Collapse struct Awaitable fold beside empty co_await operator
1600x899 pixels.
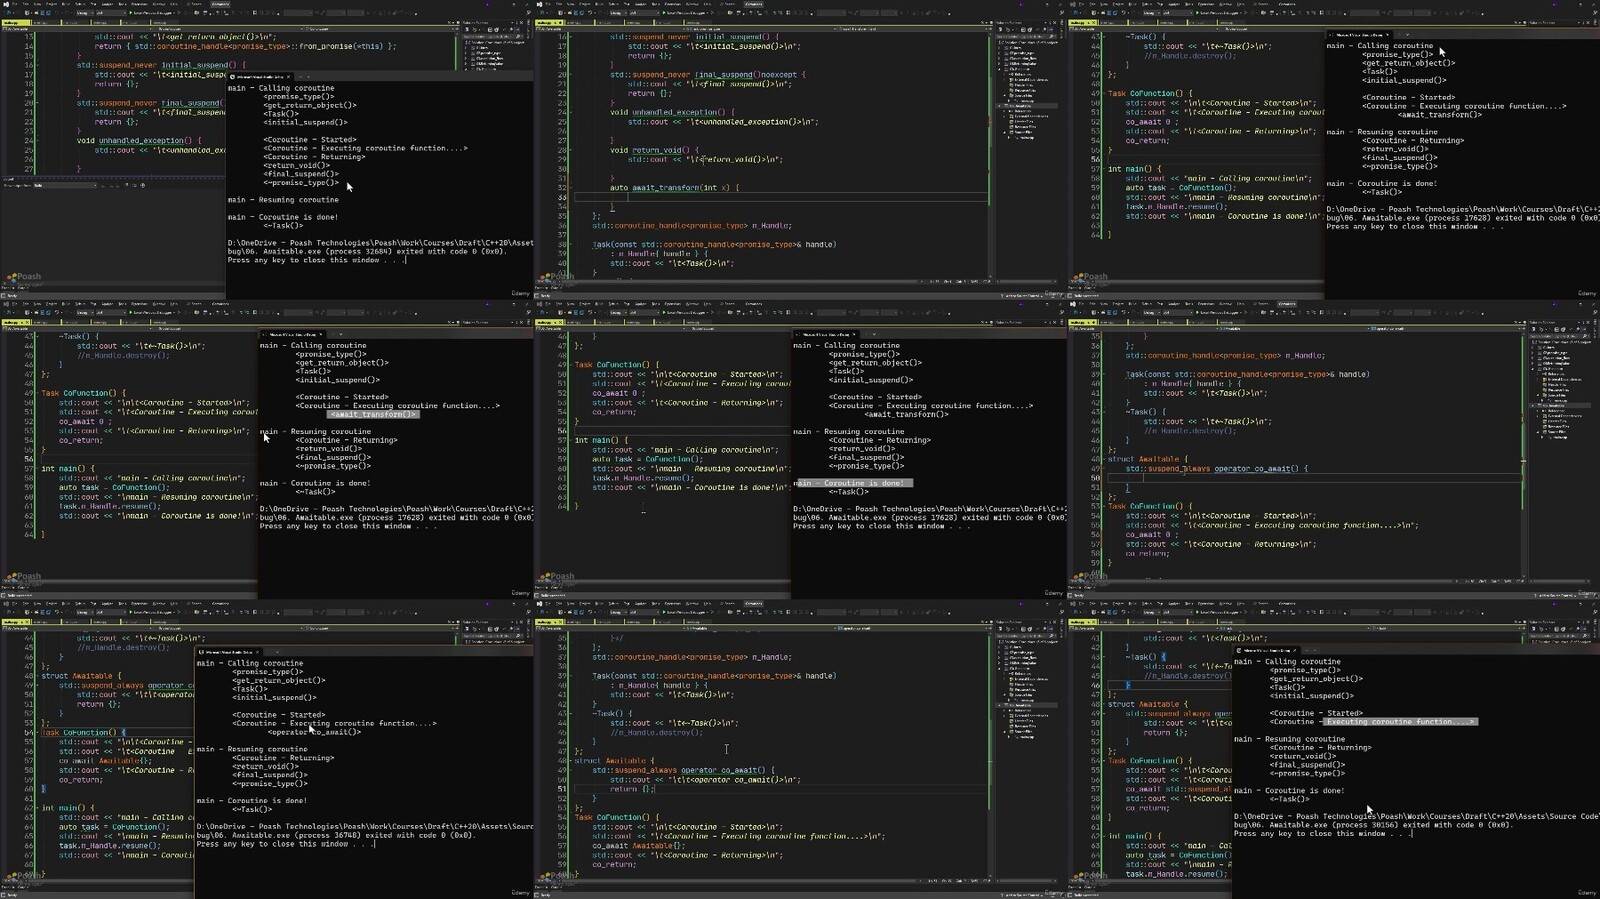[1103, 459]
